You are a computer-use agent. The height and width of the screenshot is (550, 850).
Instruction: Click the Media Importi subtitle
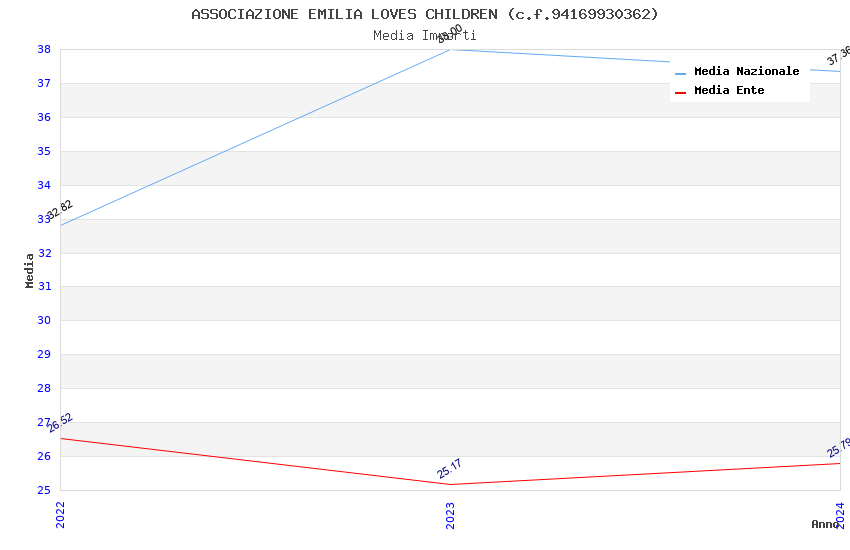[x=425, y=35]
